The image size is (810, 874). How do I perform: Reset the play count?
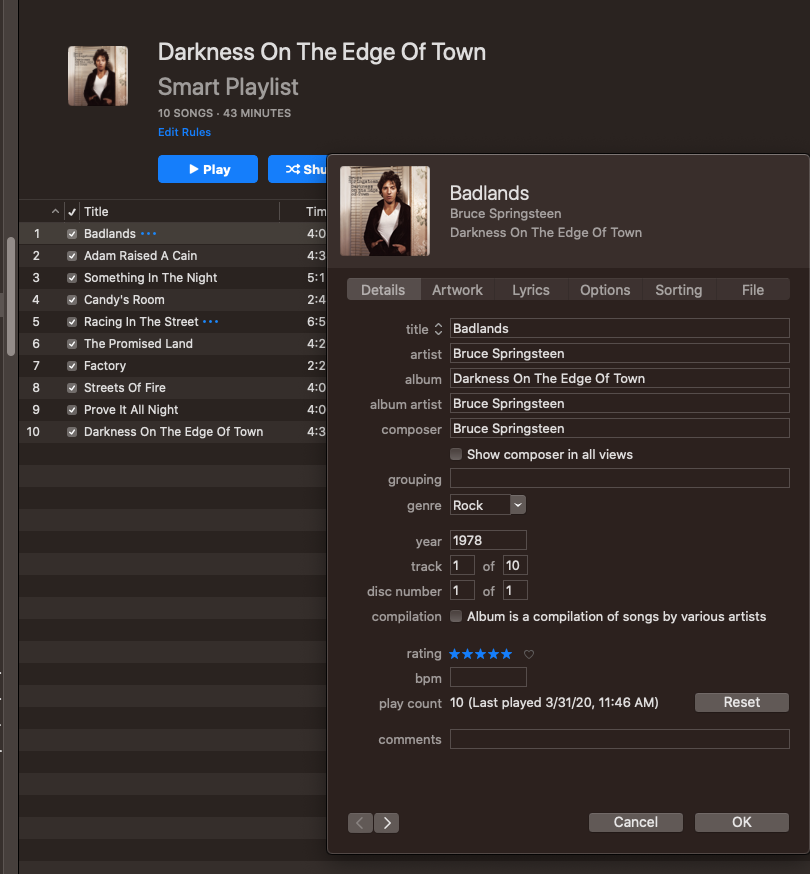coord(741,702)
